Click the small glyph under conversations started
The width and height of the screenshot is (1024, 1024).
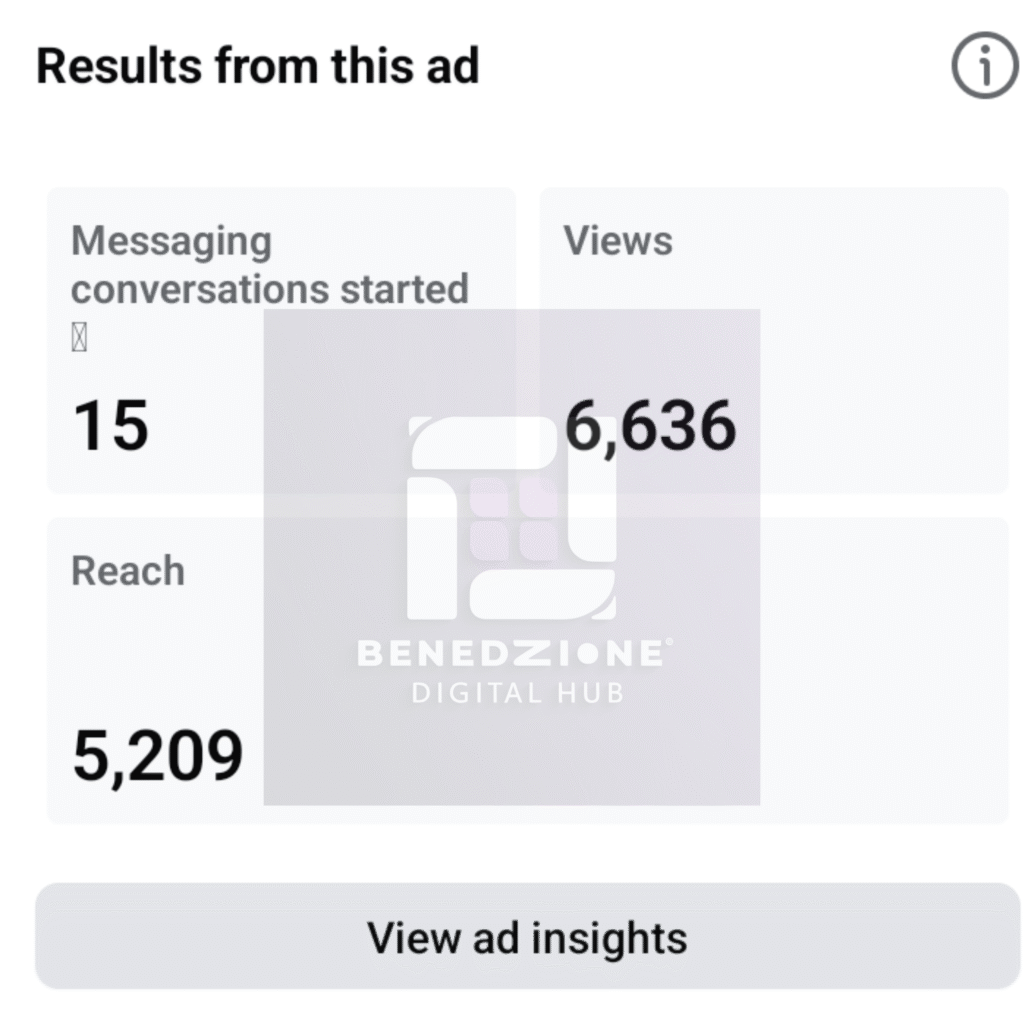[80, 341]
